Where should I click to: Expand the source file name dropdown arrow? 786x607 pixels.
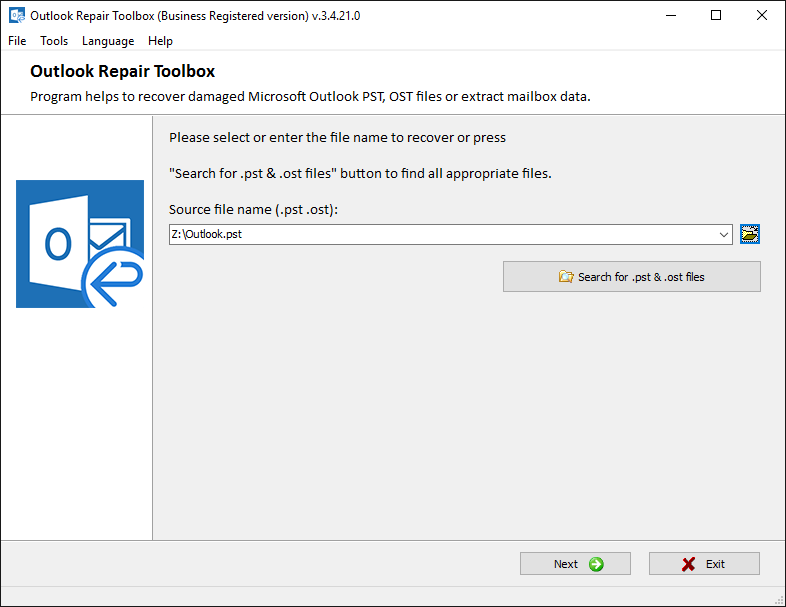click(x=723, y=235)
